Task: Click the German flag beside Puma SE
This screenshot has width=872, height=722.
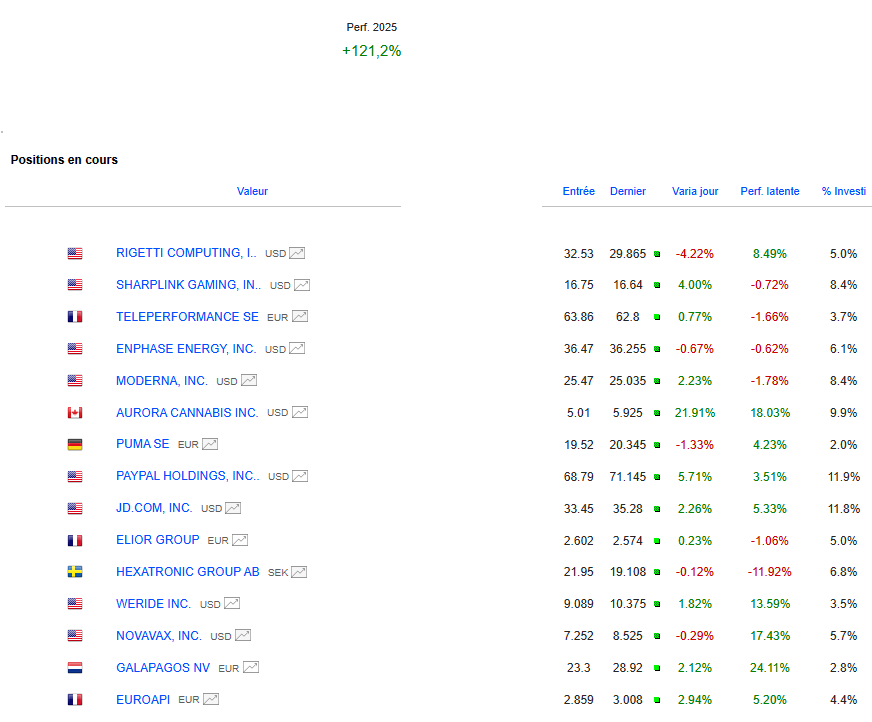Action: point(75,445)
